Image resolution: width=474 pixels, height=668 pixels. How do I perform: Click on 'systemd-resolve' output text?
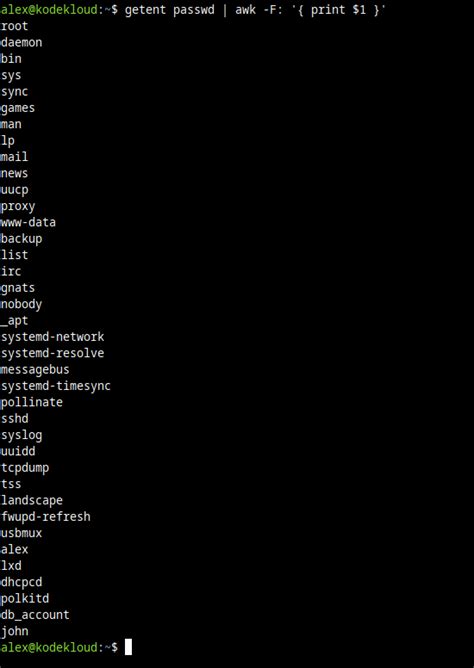click(52, 353)
